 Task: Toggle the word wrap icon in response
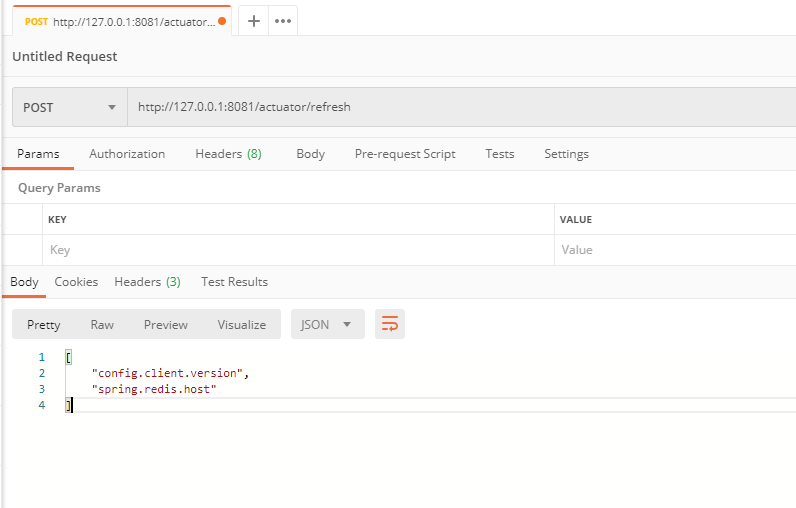(x=390, y=324)
